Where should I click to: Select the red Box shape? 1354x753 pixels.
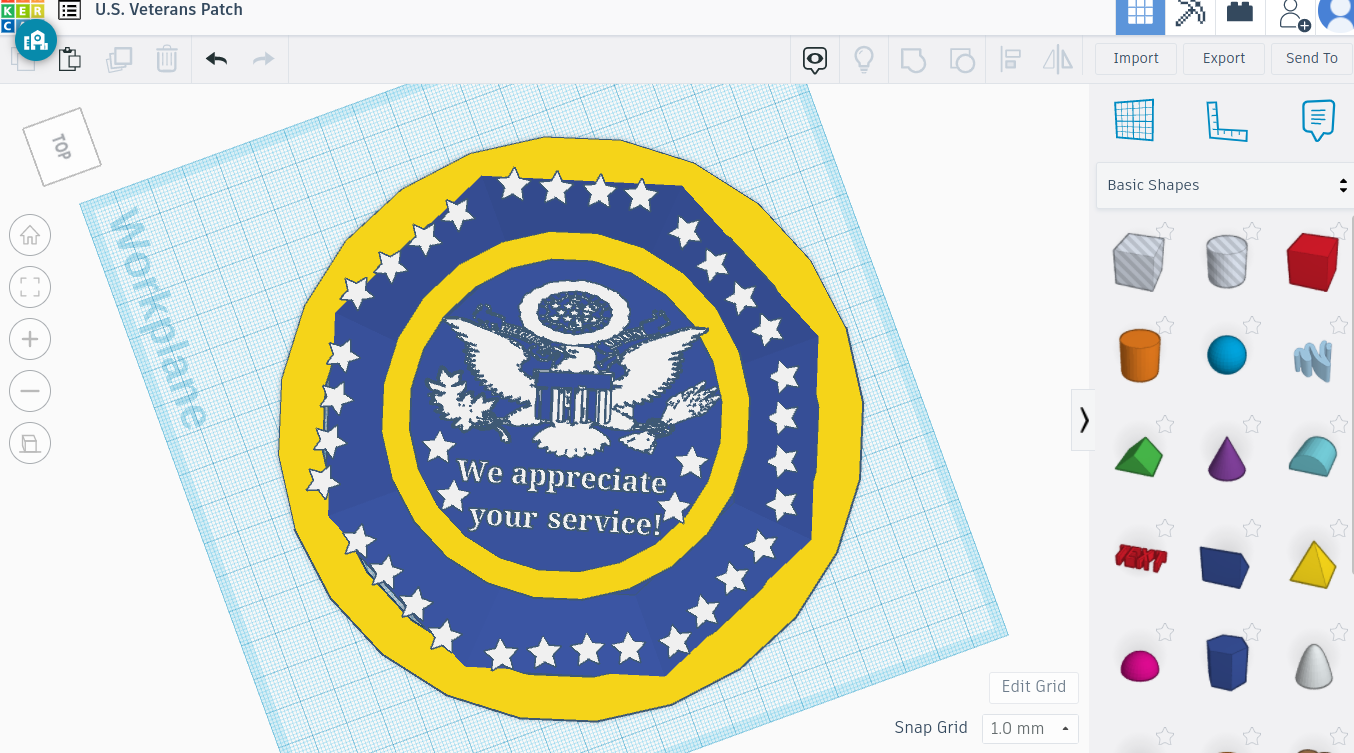pos(1312,262)
